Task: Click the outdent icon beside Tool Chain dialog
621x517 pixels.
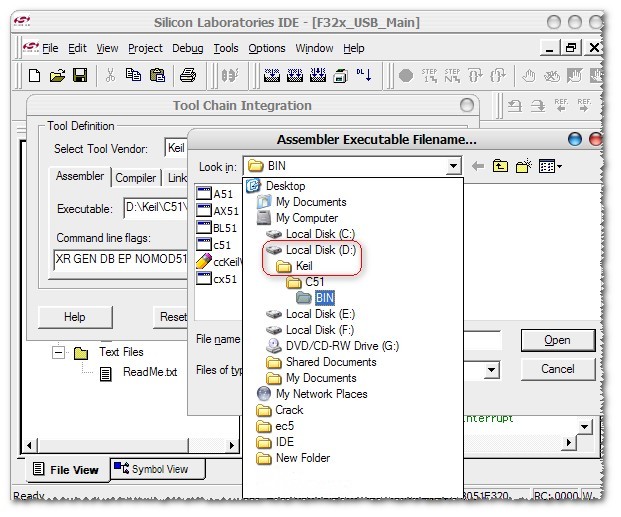Action: pos(515,106)
